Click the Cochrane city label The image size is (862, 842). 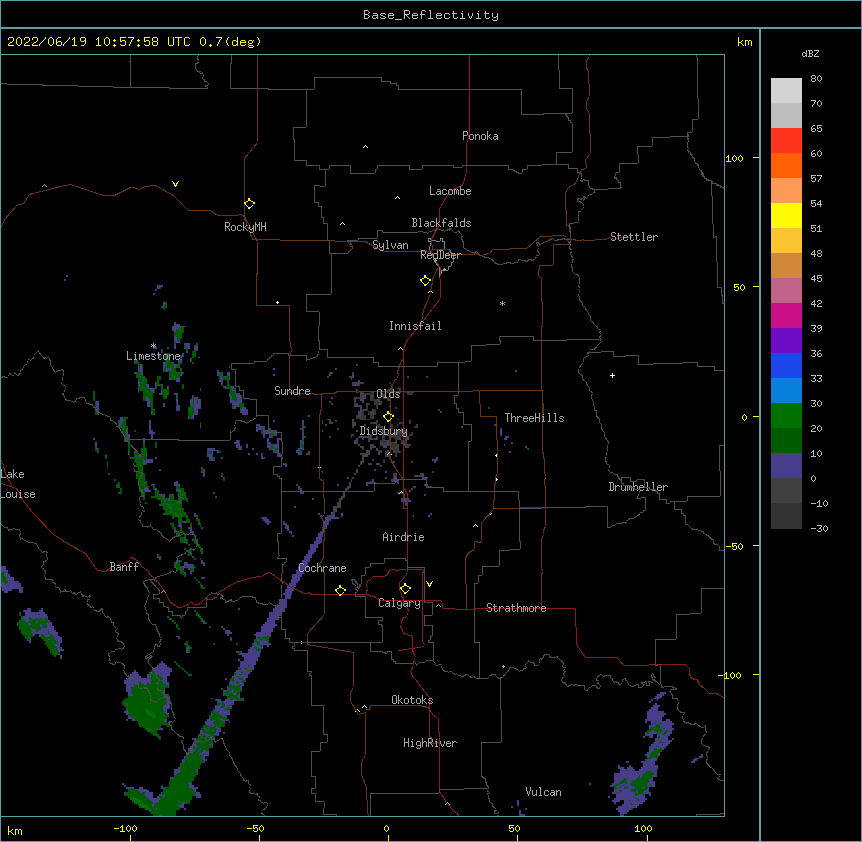pyautogui.click(x=322, y=568)
